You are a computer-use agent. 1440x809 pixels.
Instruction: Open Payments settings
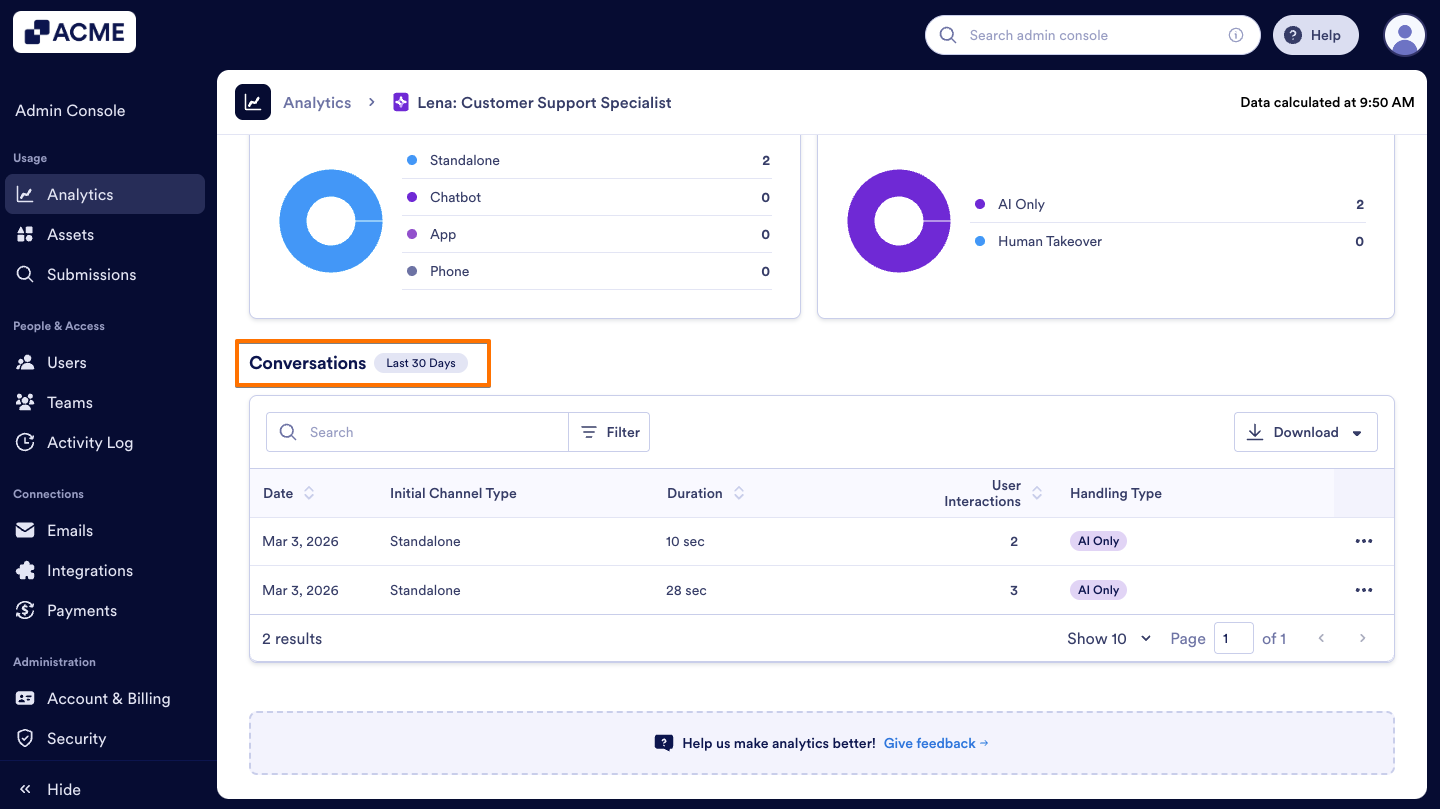coord(83,610)
